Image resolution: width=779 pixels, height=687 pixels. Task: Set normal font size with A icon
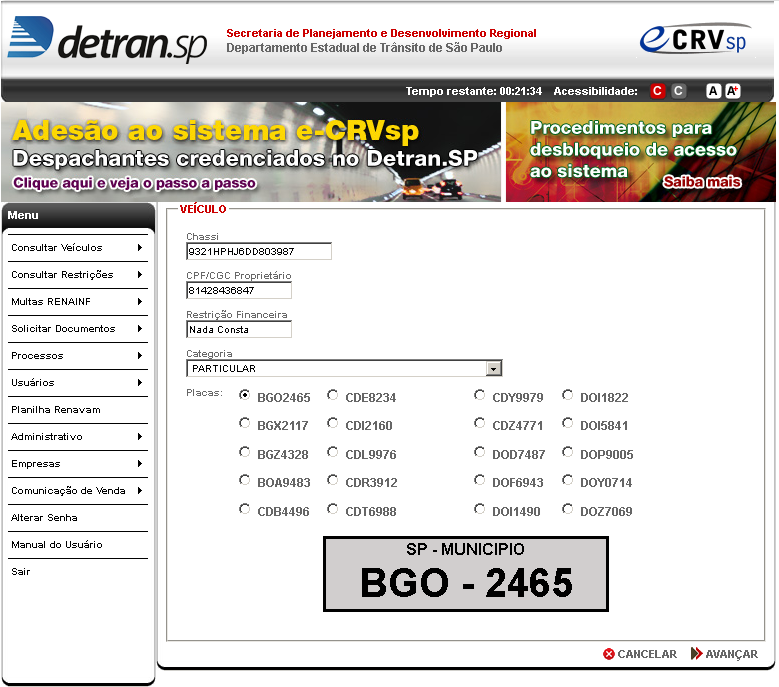(713, 91)
